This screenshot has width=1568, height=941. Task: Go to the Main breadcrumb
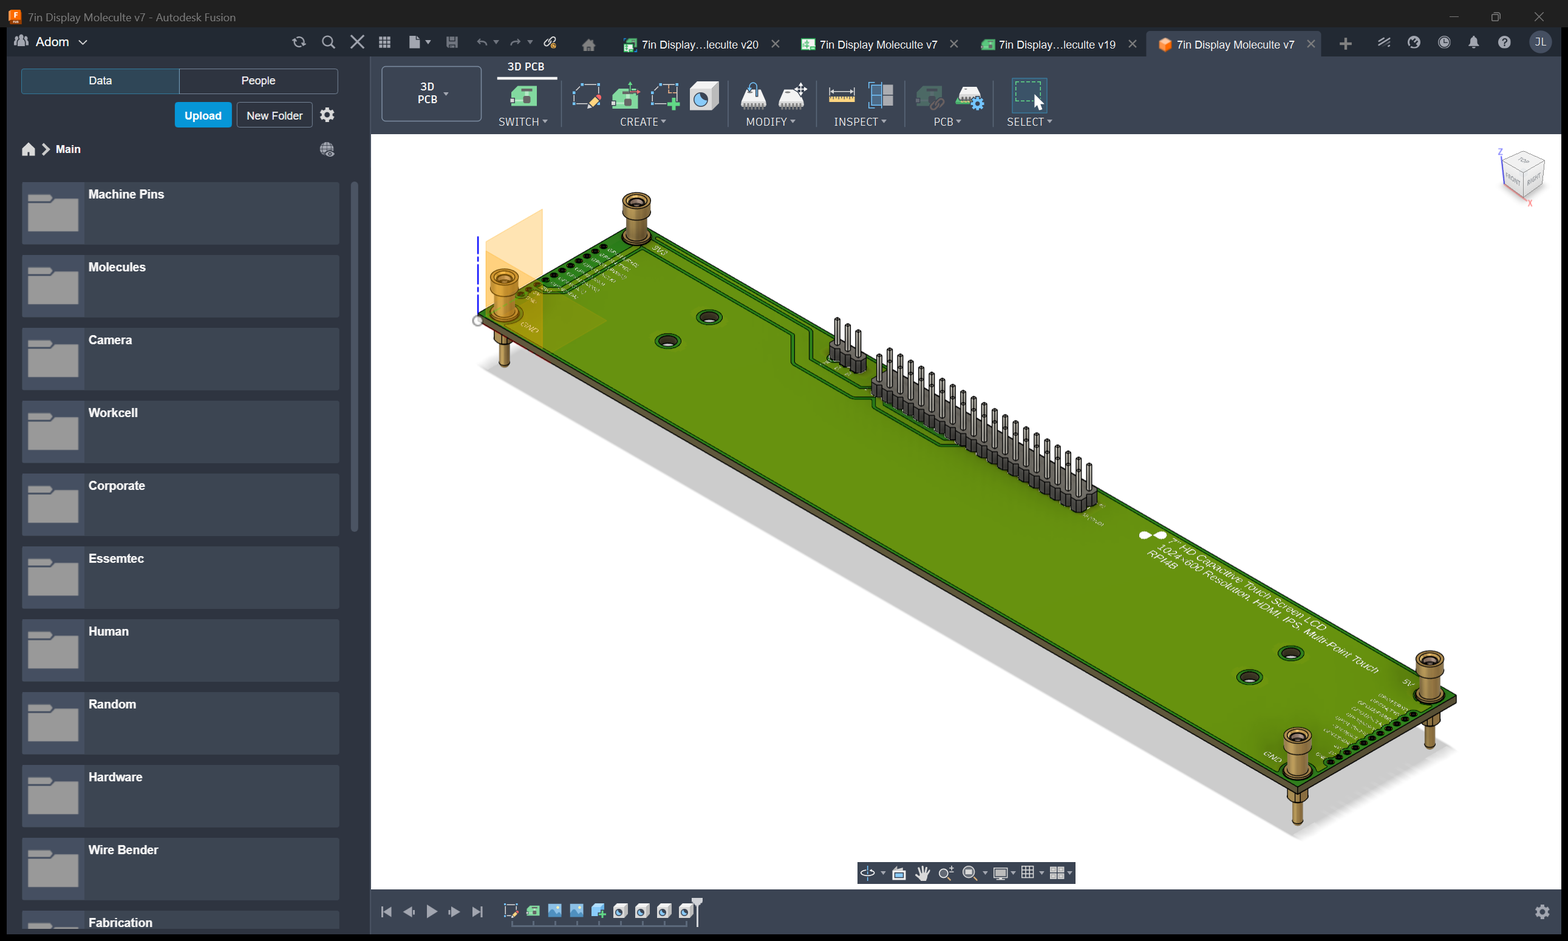(68, 149)
